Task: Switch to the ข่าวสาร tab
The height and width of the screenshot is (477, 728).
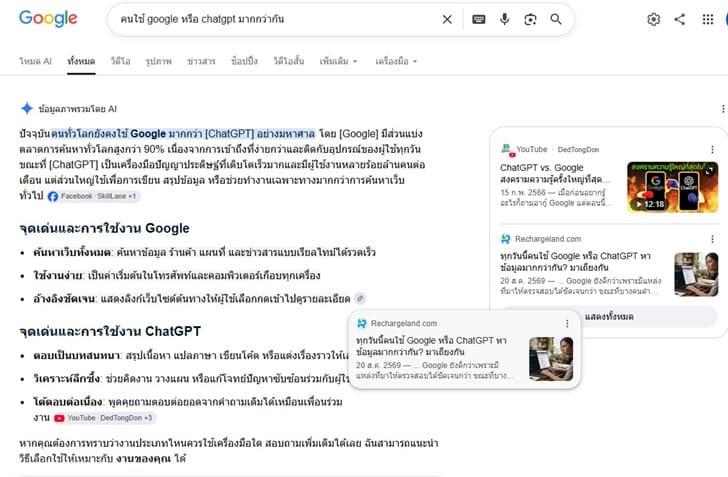Action: click(201, 61)
